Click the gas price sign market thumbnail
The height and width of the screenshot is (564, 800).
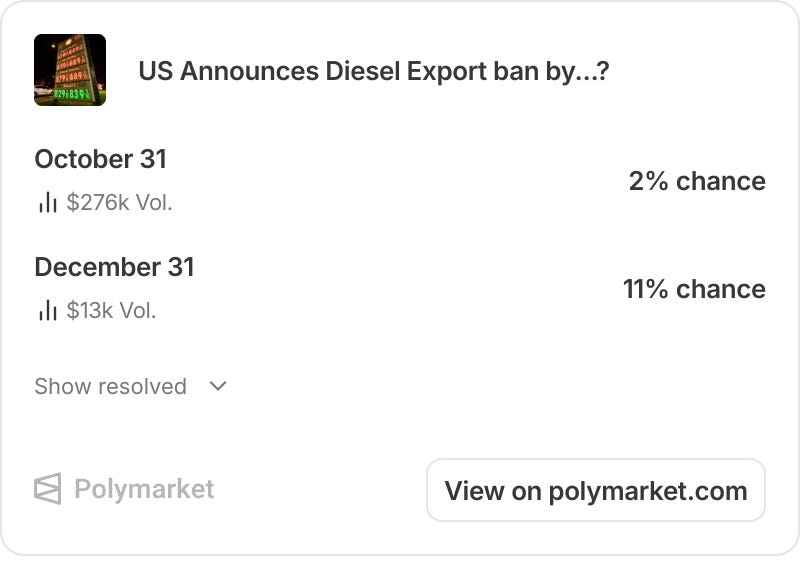[x=70, y=70]
